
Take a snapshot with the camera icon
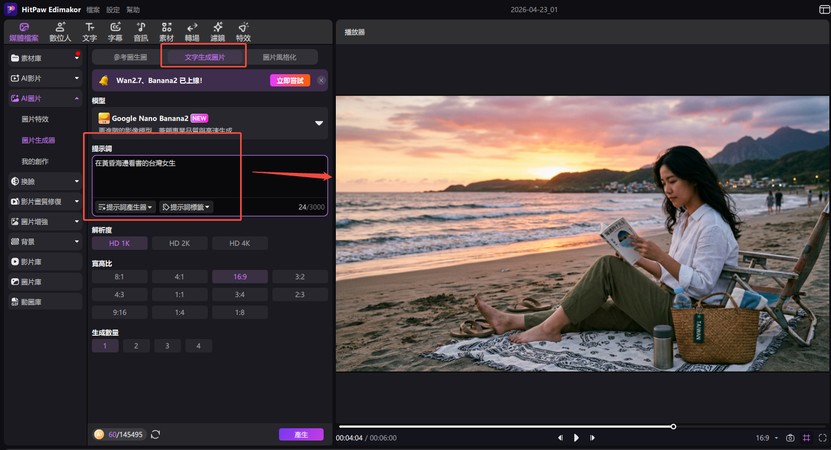[790, 438]
